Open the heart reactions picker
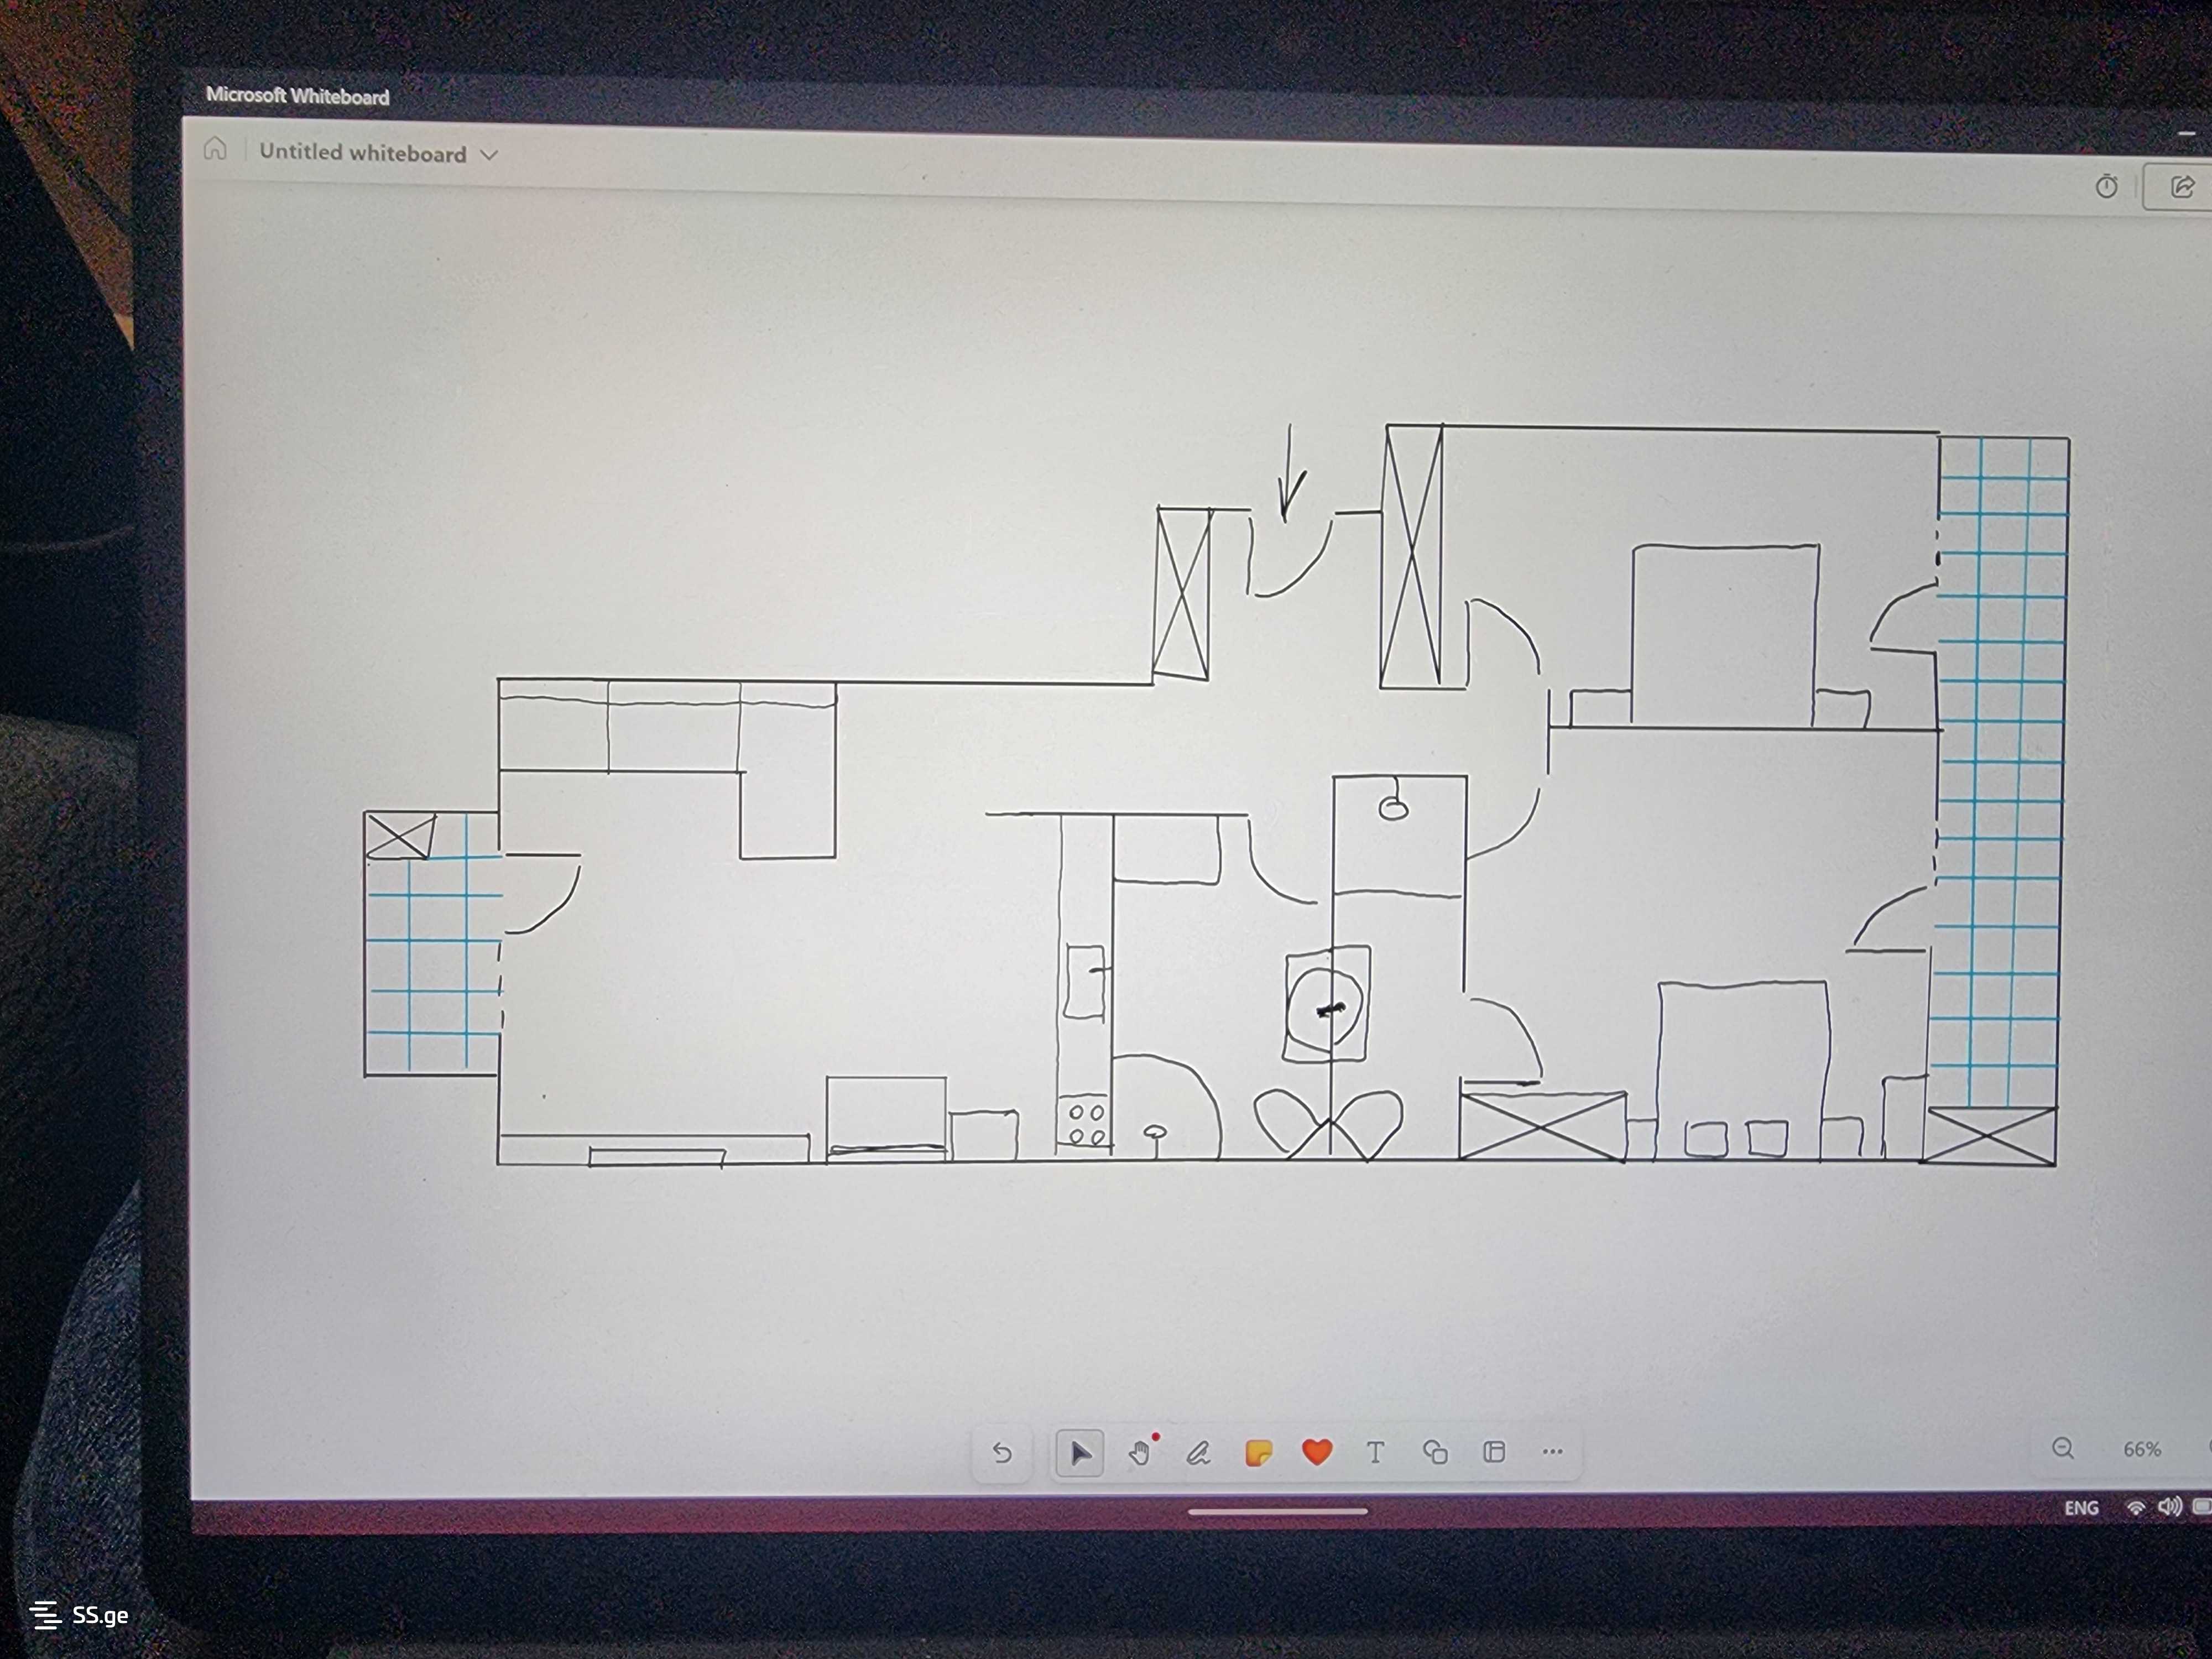 click(1317, 1451)
